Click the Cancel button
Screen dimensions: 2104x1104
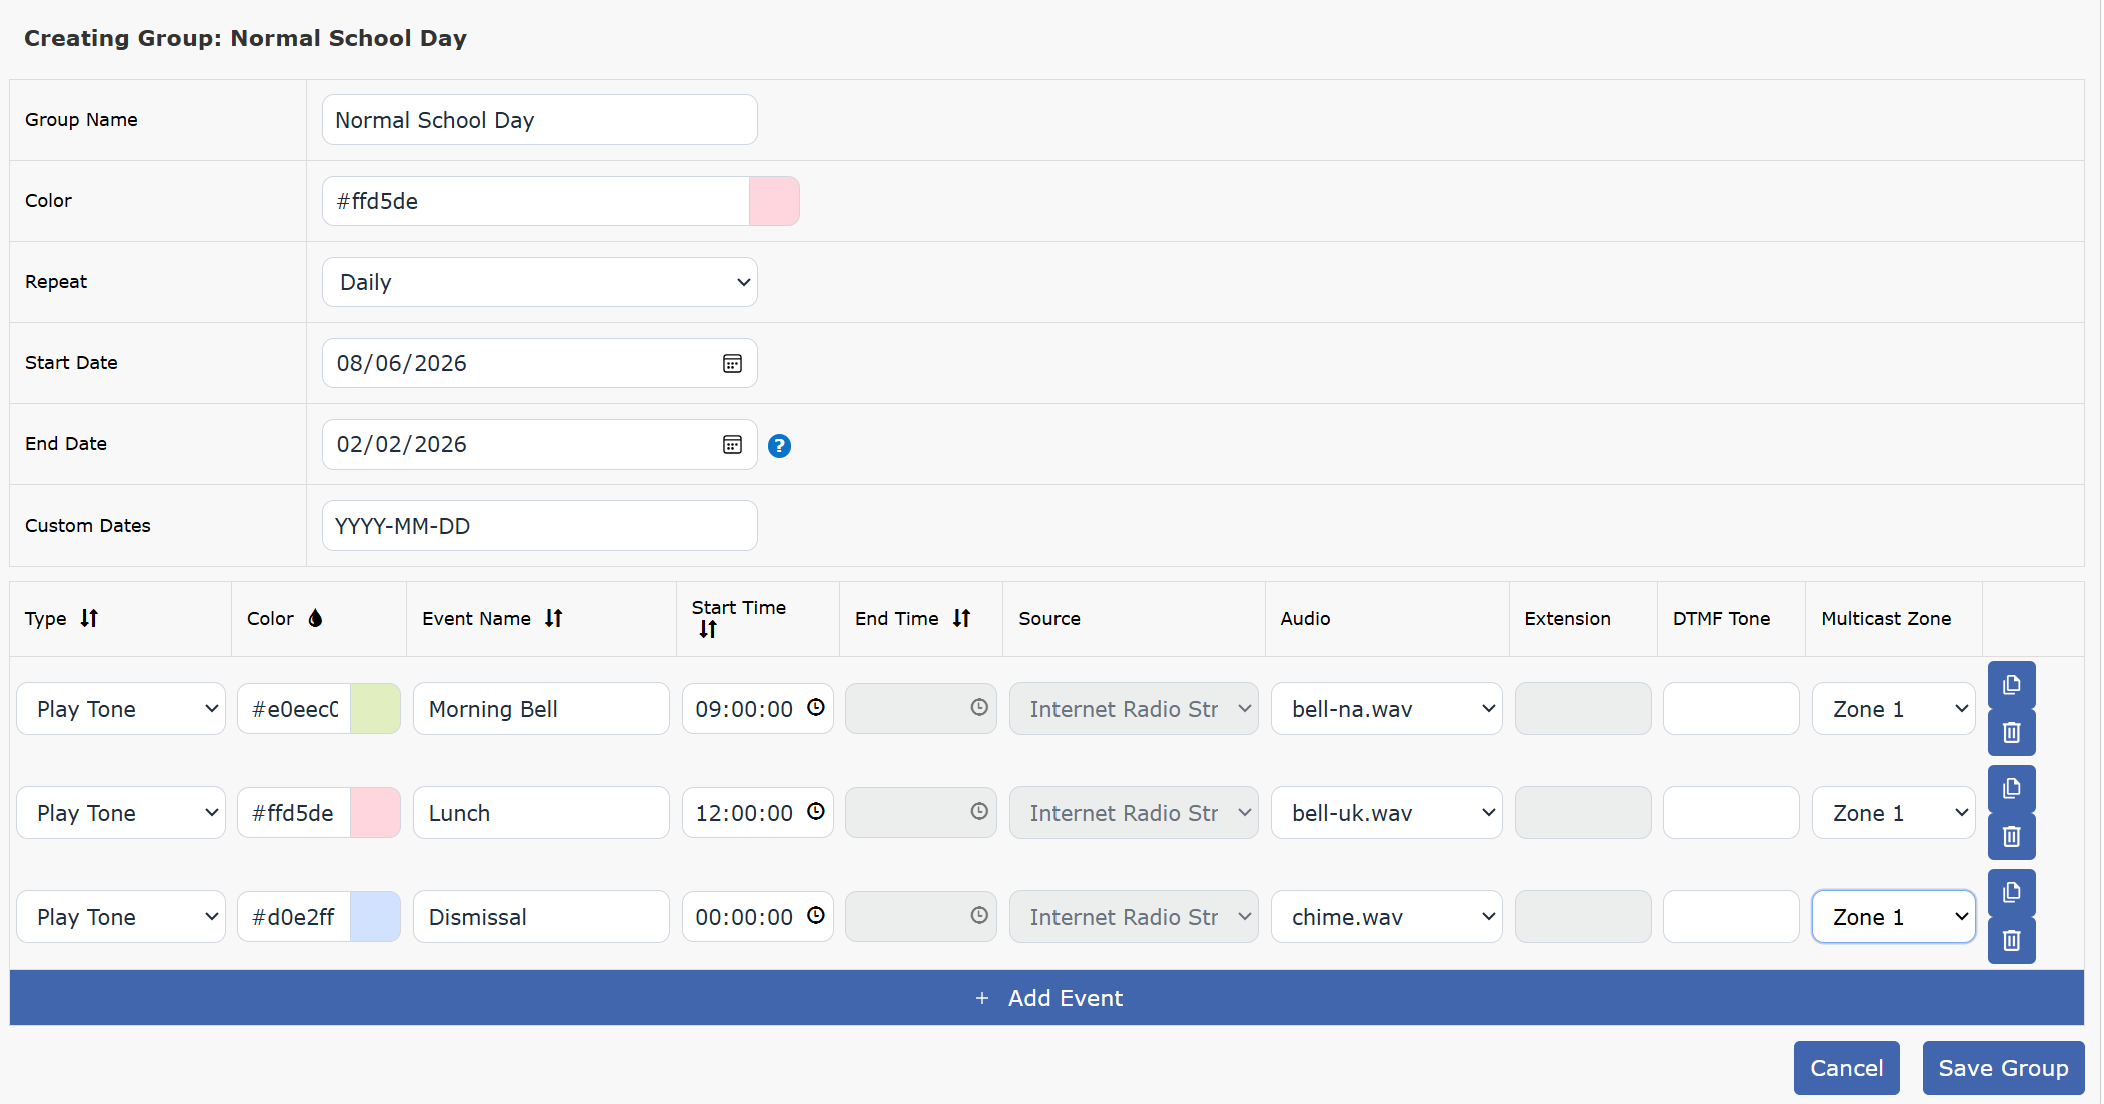click(x=1846, y=1068)
